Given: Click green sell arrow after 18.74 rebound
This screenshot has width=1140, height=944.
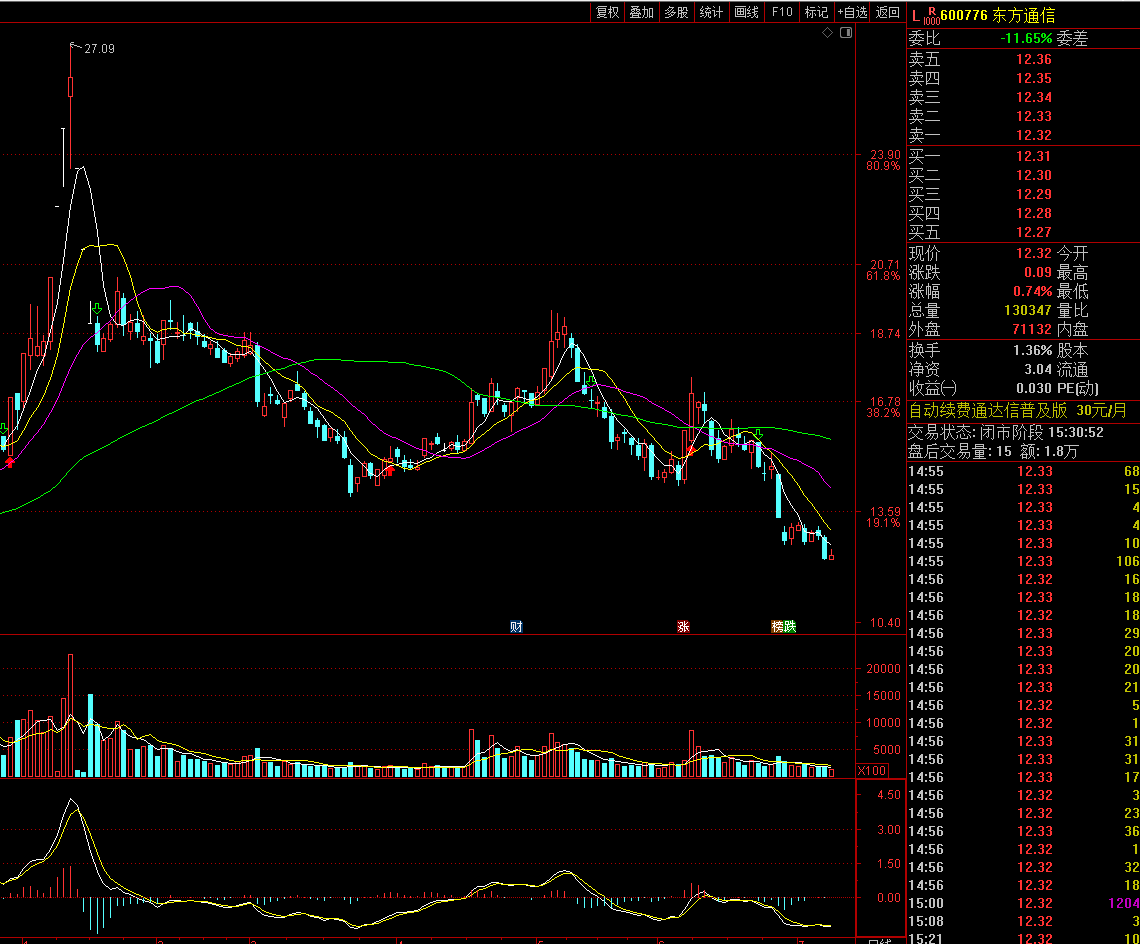Looking at the screenshot, I should point(590,380).
